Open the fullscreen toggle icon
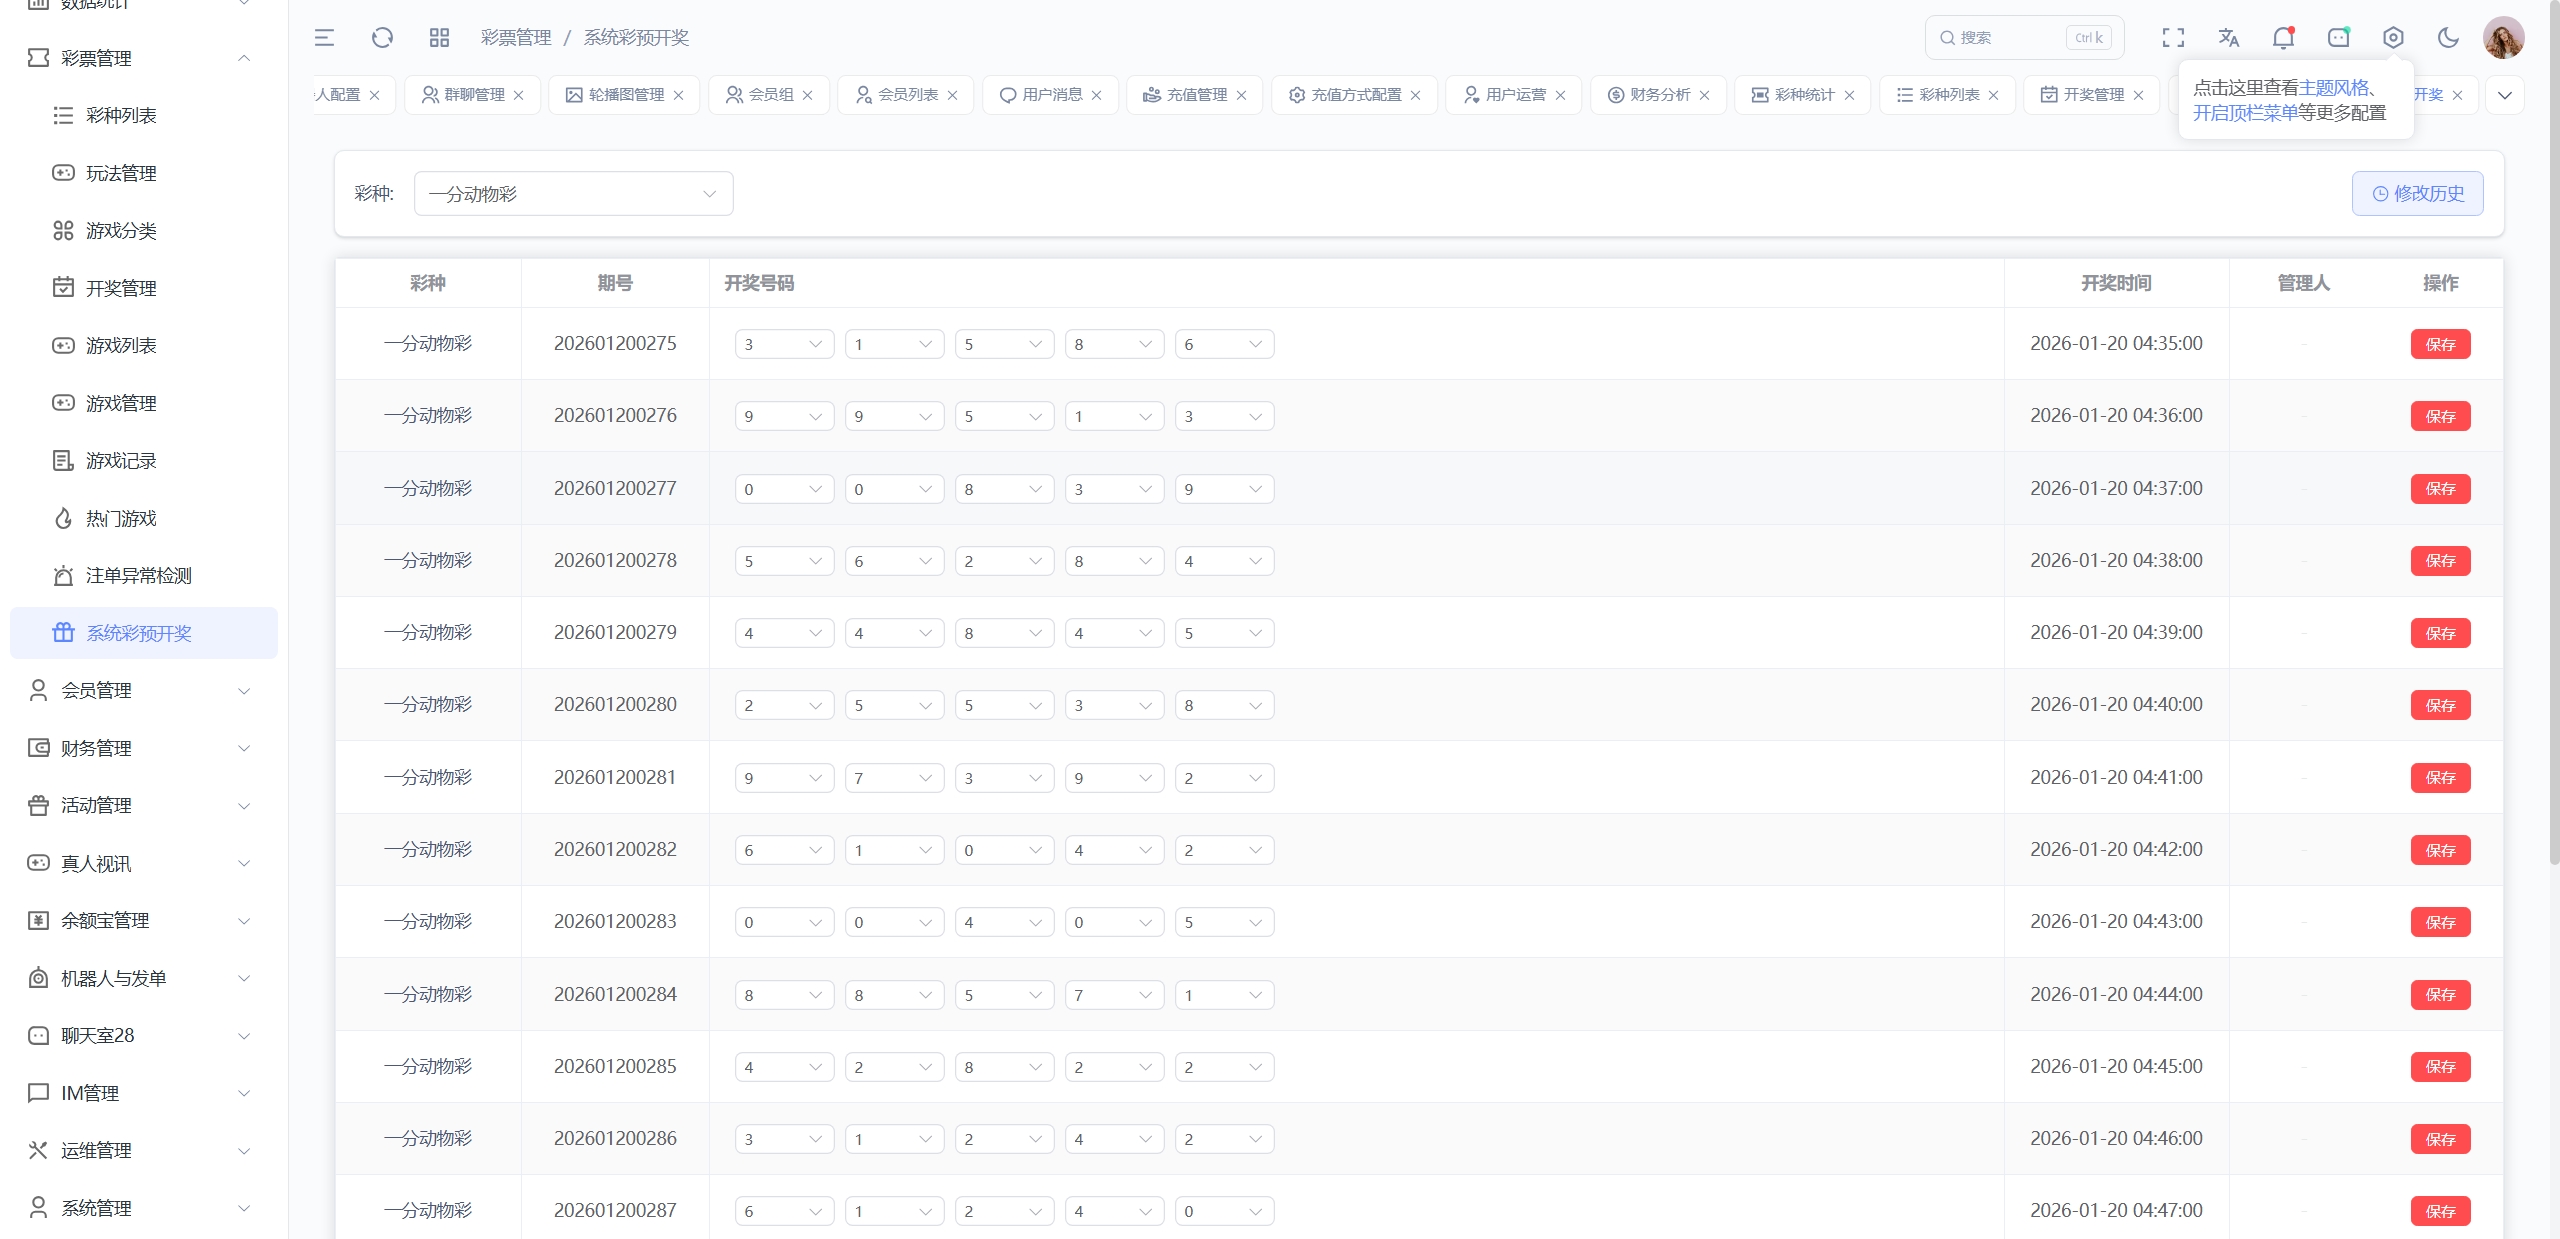 point(2173,38)
